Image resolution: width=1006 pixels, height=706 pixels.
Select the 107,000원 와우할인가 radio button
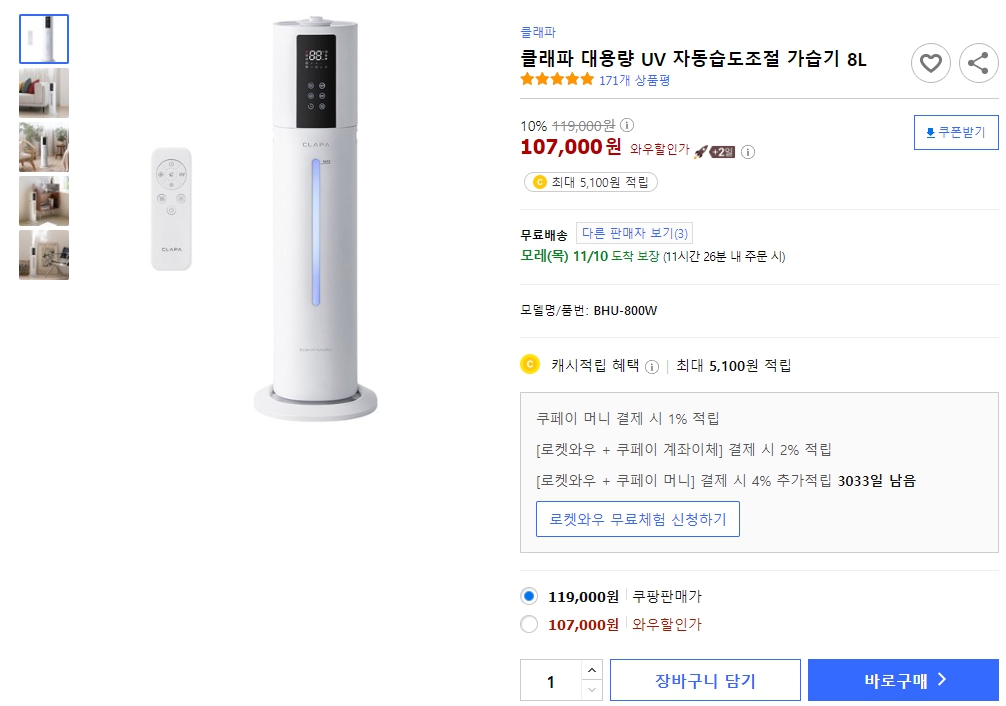527,624
